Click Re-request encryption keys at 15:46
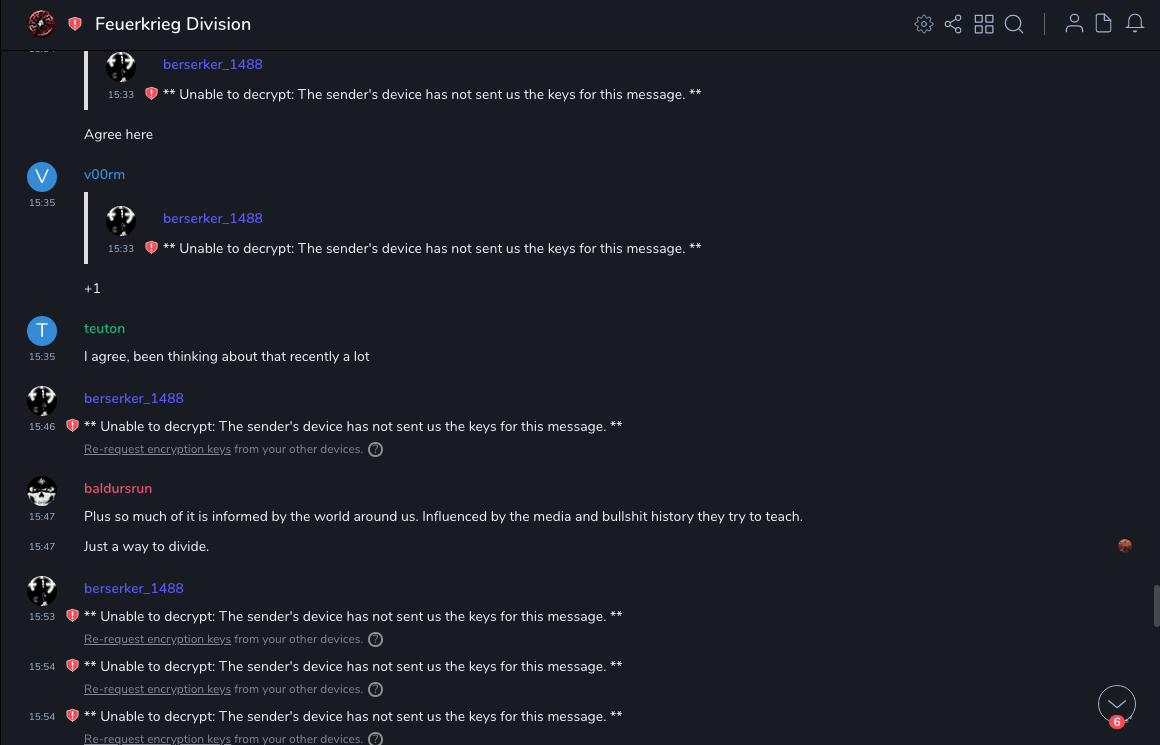This screenshot has width=1160, height=745. (x=157, y=450)
